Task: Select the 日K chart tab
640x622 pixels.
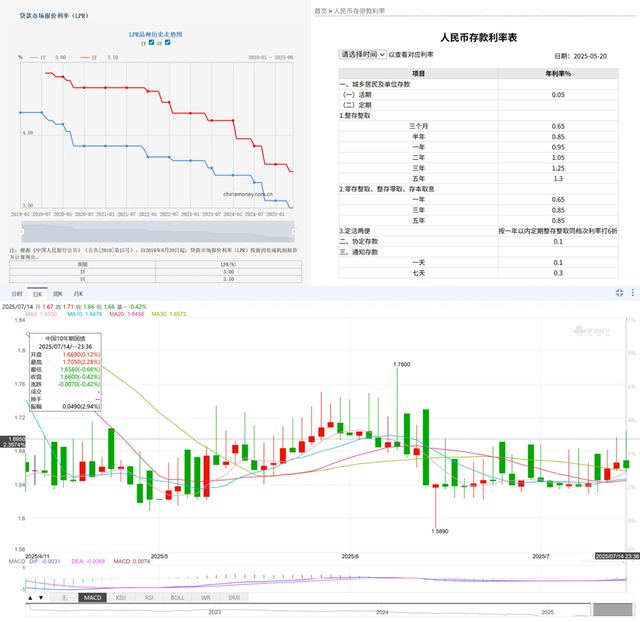Action: [x=38, y=294]
